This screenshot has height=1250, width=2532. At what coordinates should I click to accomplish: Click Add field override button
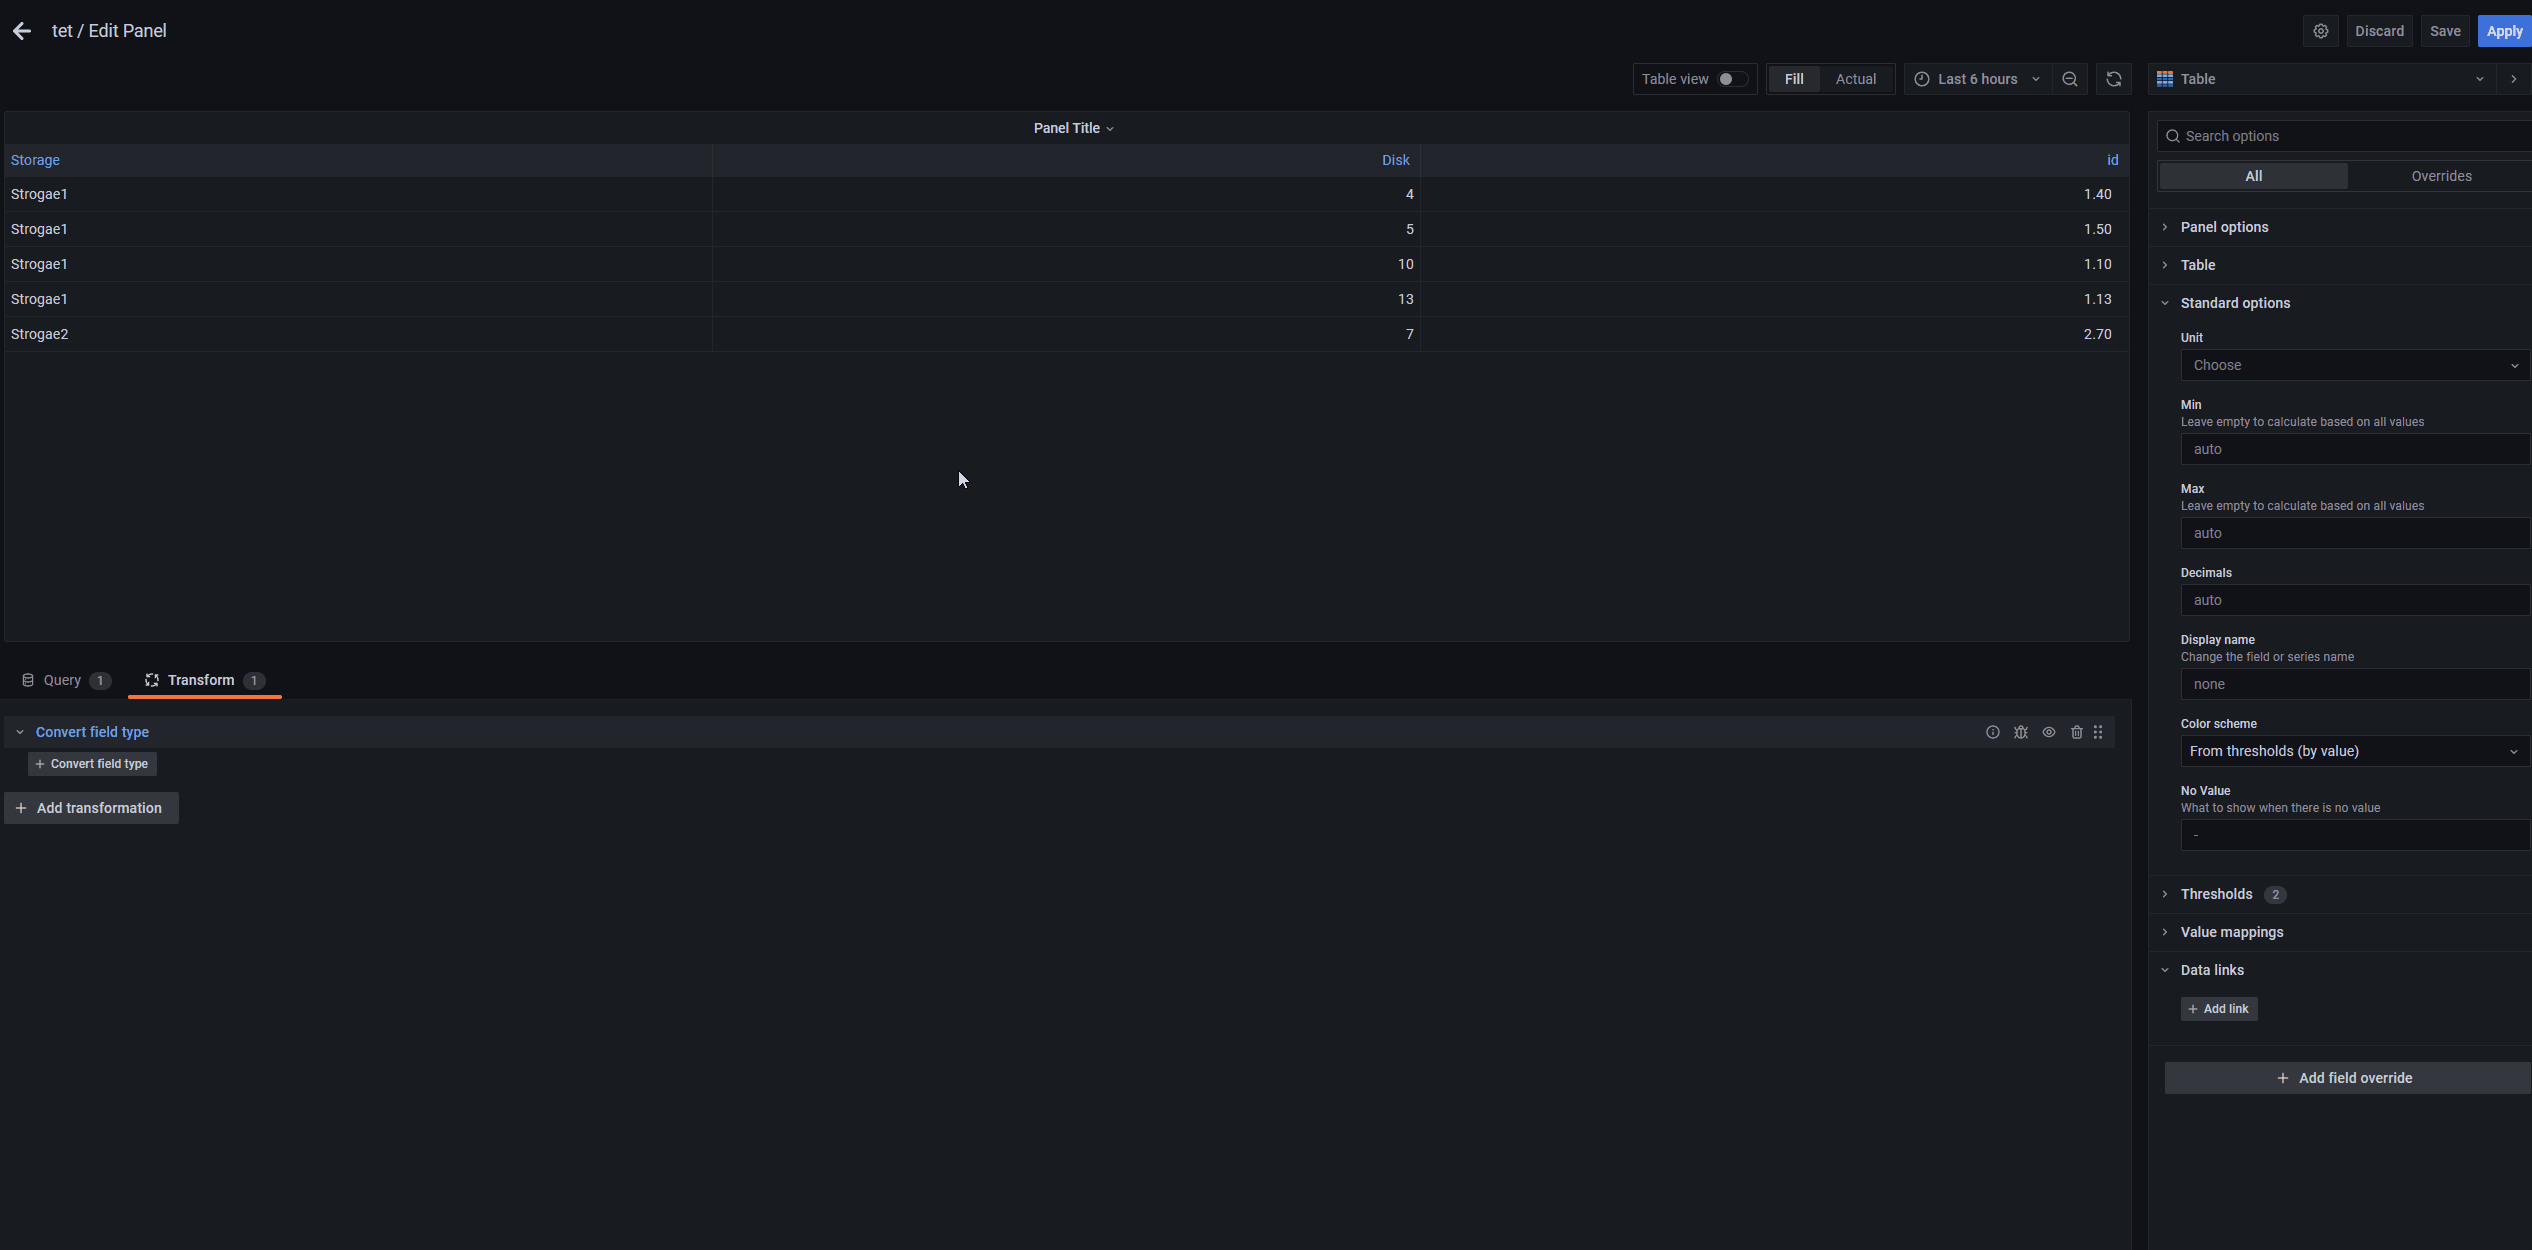coord(2347,1078)
